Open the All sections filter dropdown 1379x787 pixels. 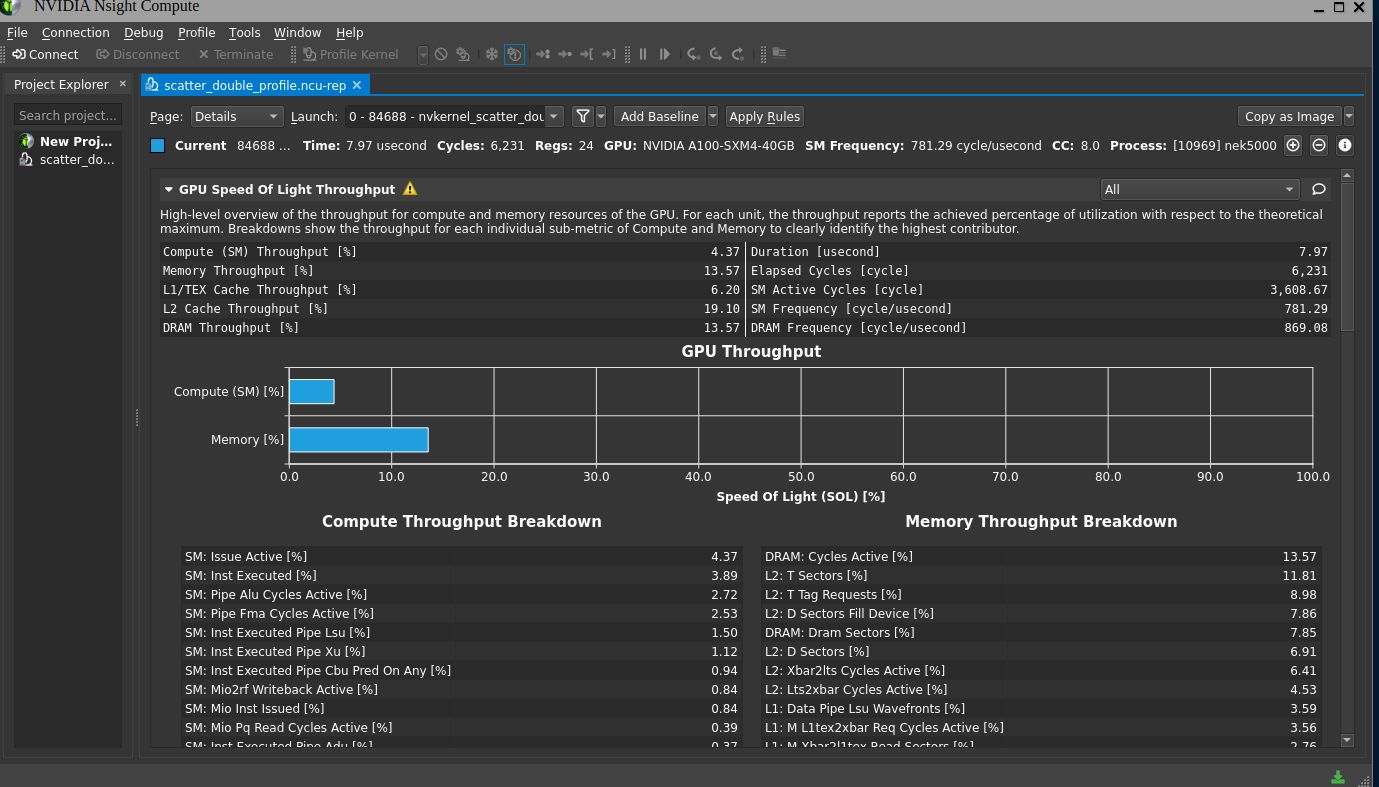tap(1198, 189)
